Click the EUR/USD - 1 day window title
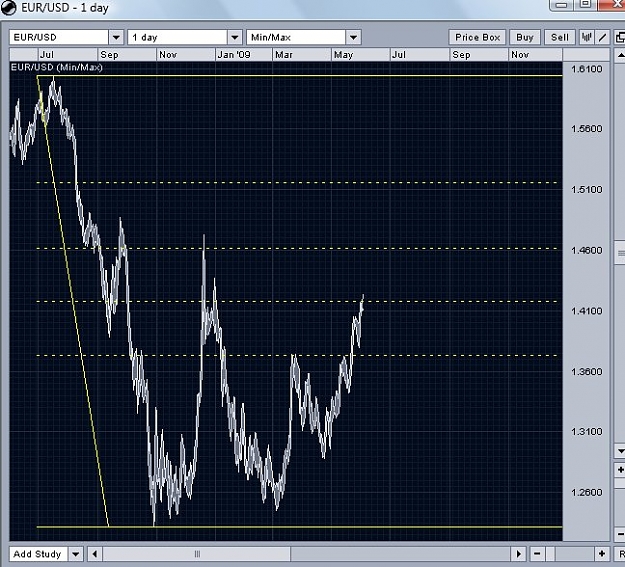The image size is (625, 567). pos(65,8)
